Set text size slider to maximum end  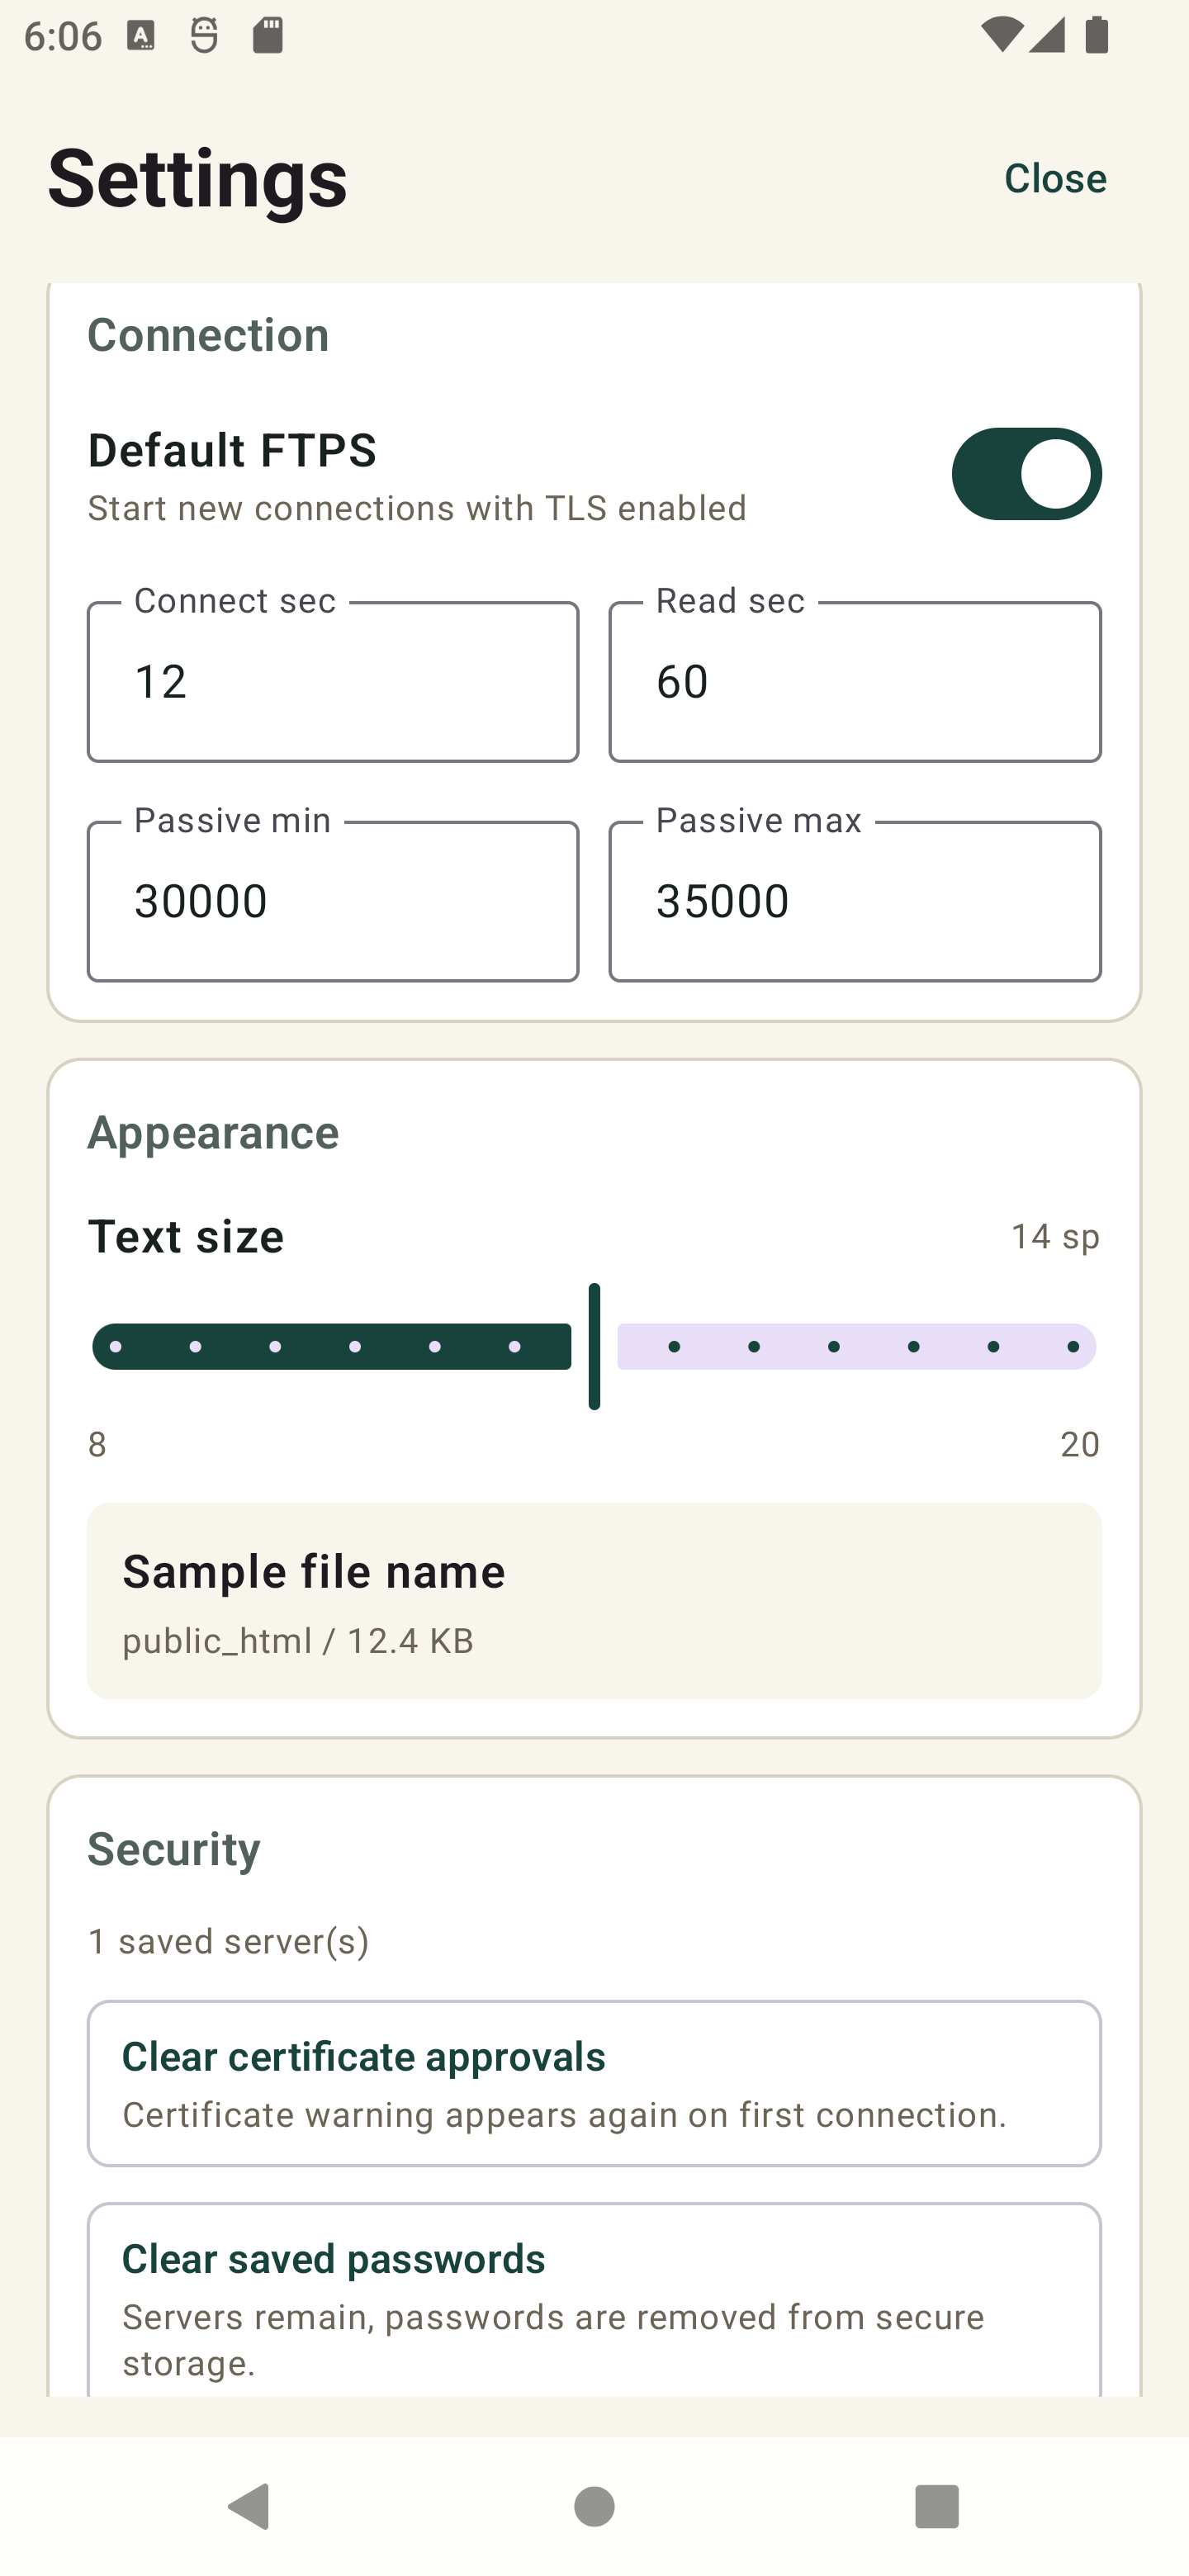pyautogui.click(x=1073, y=1346)
